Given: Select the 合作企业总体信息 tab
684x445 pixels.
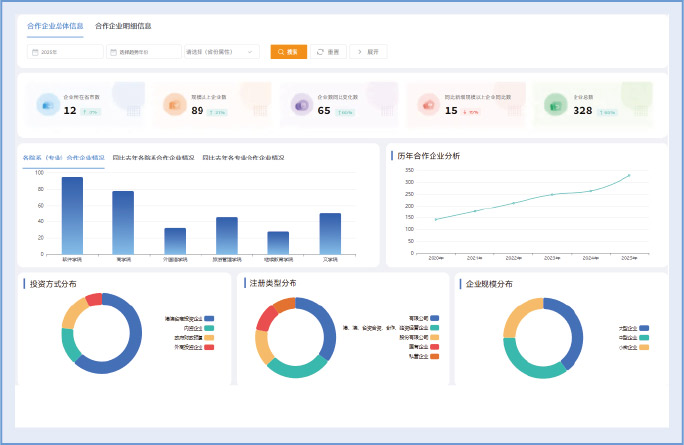Looking at the screenshot, I should [56, 26].
